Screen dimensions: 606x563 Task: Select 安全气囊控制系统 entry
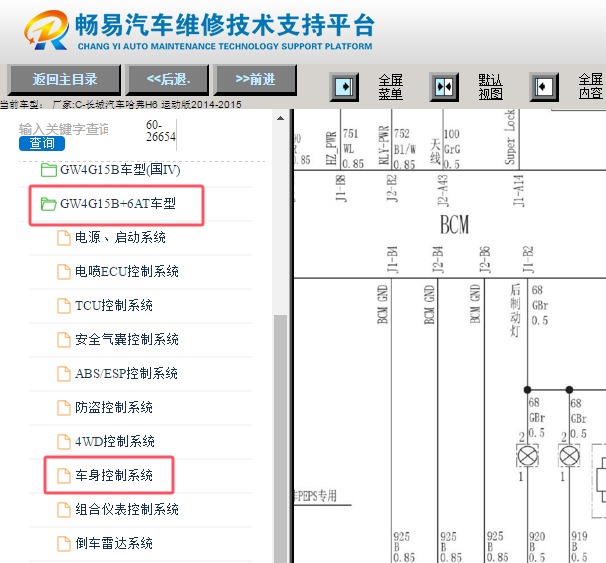tap(127, 340)
